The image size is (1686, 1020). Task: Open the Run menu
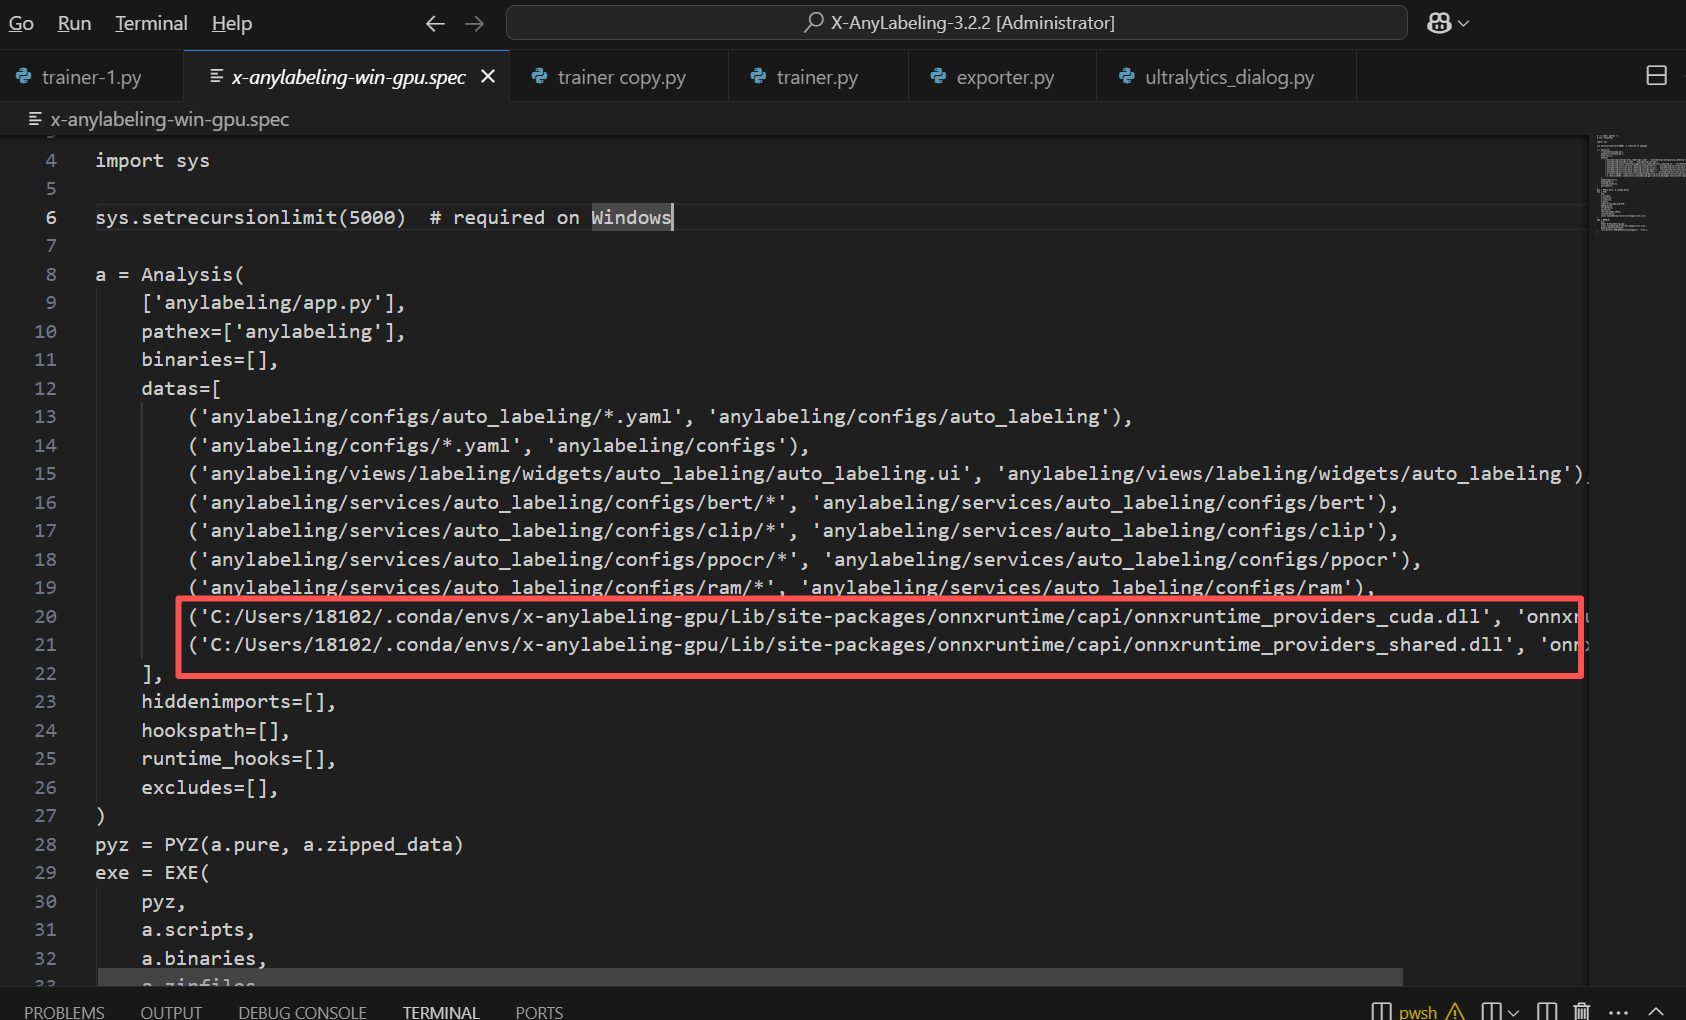point(74,23)
